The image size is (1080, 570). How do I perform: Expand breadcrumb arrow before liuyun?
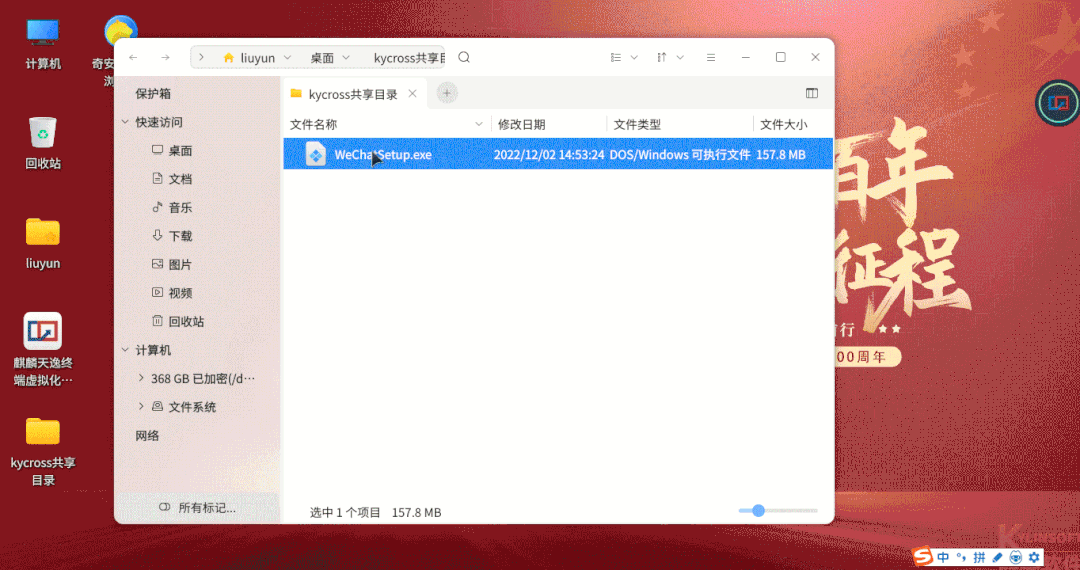pyautogui.click(x=201, y=57)
